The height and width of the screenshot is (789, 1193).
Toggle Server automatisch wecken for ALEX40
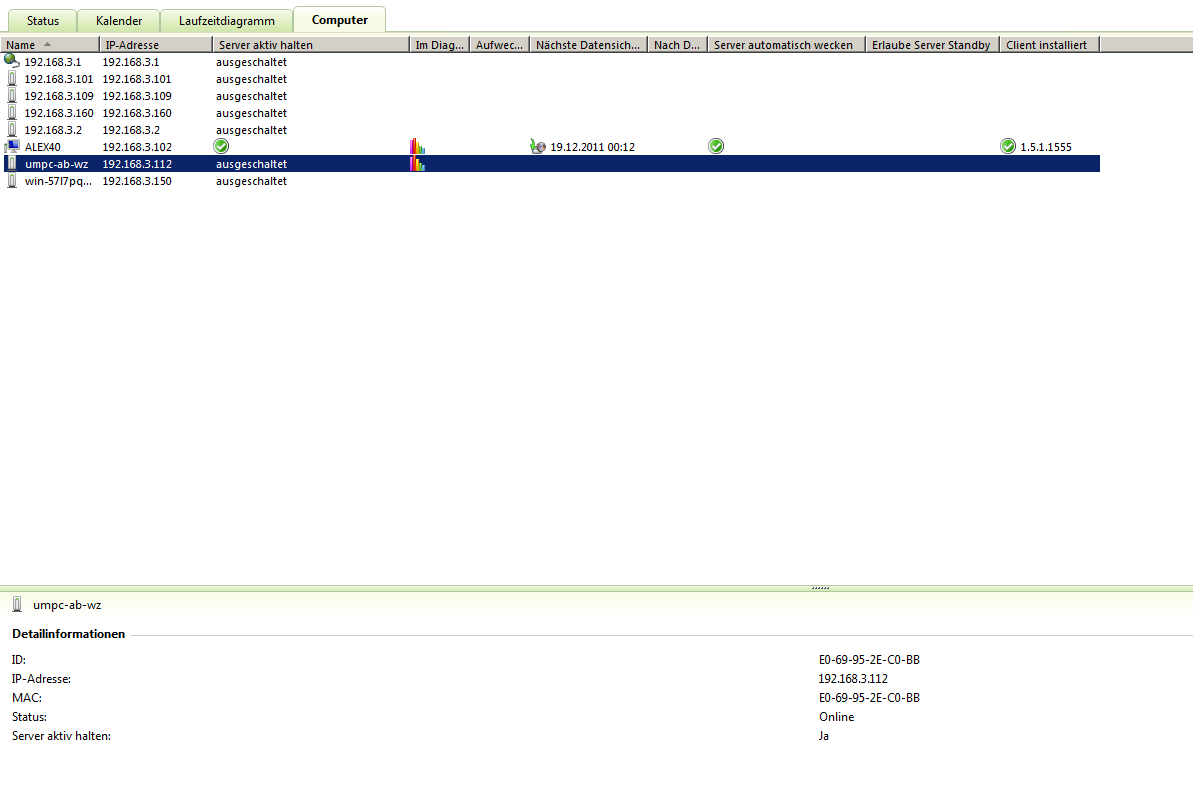click(x=716, y=146)
